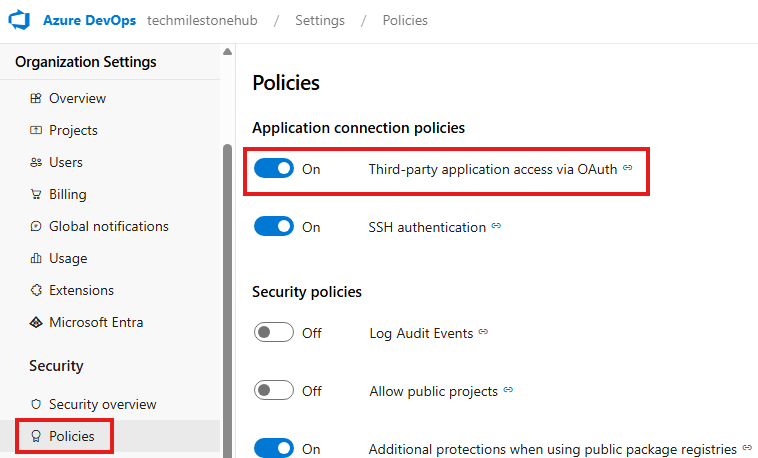Screen dimensions: 758x458
Task: Open the Security overview page
Action: coord(102,404)
